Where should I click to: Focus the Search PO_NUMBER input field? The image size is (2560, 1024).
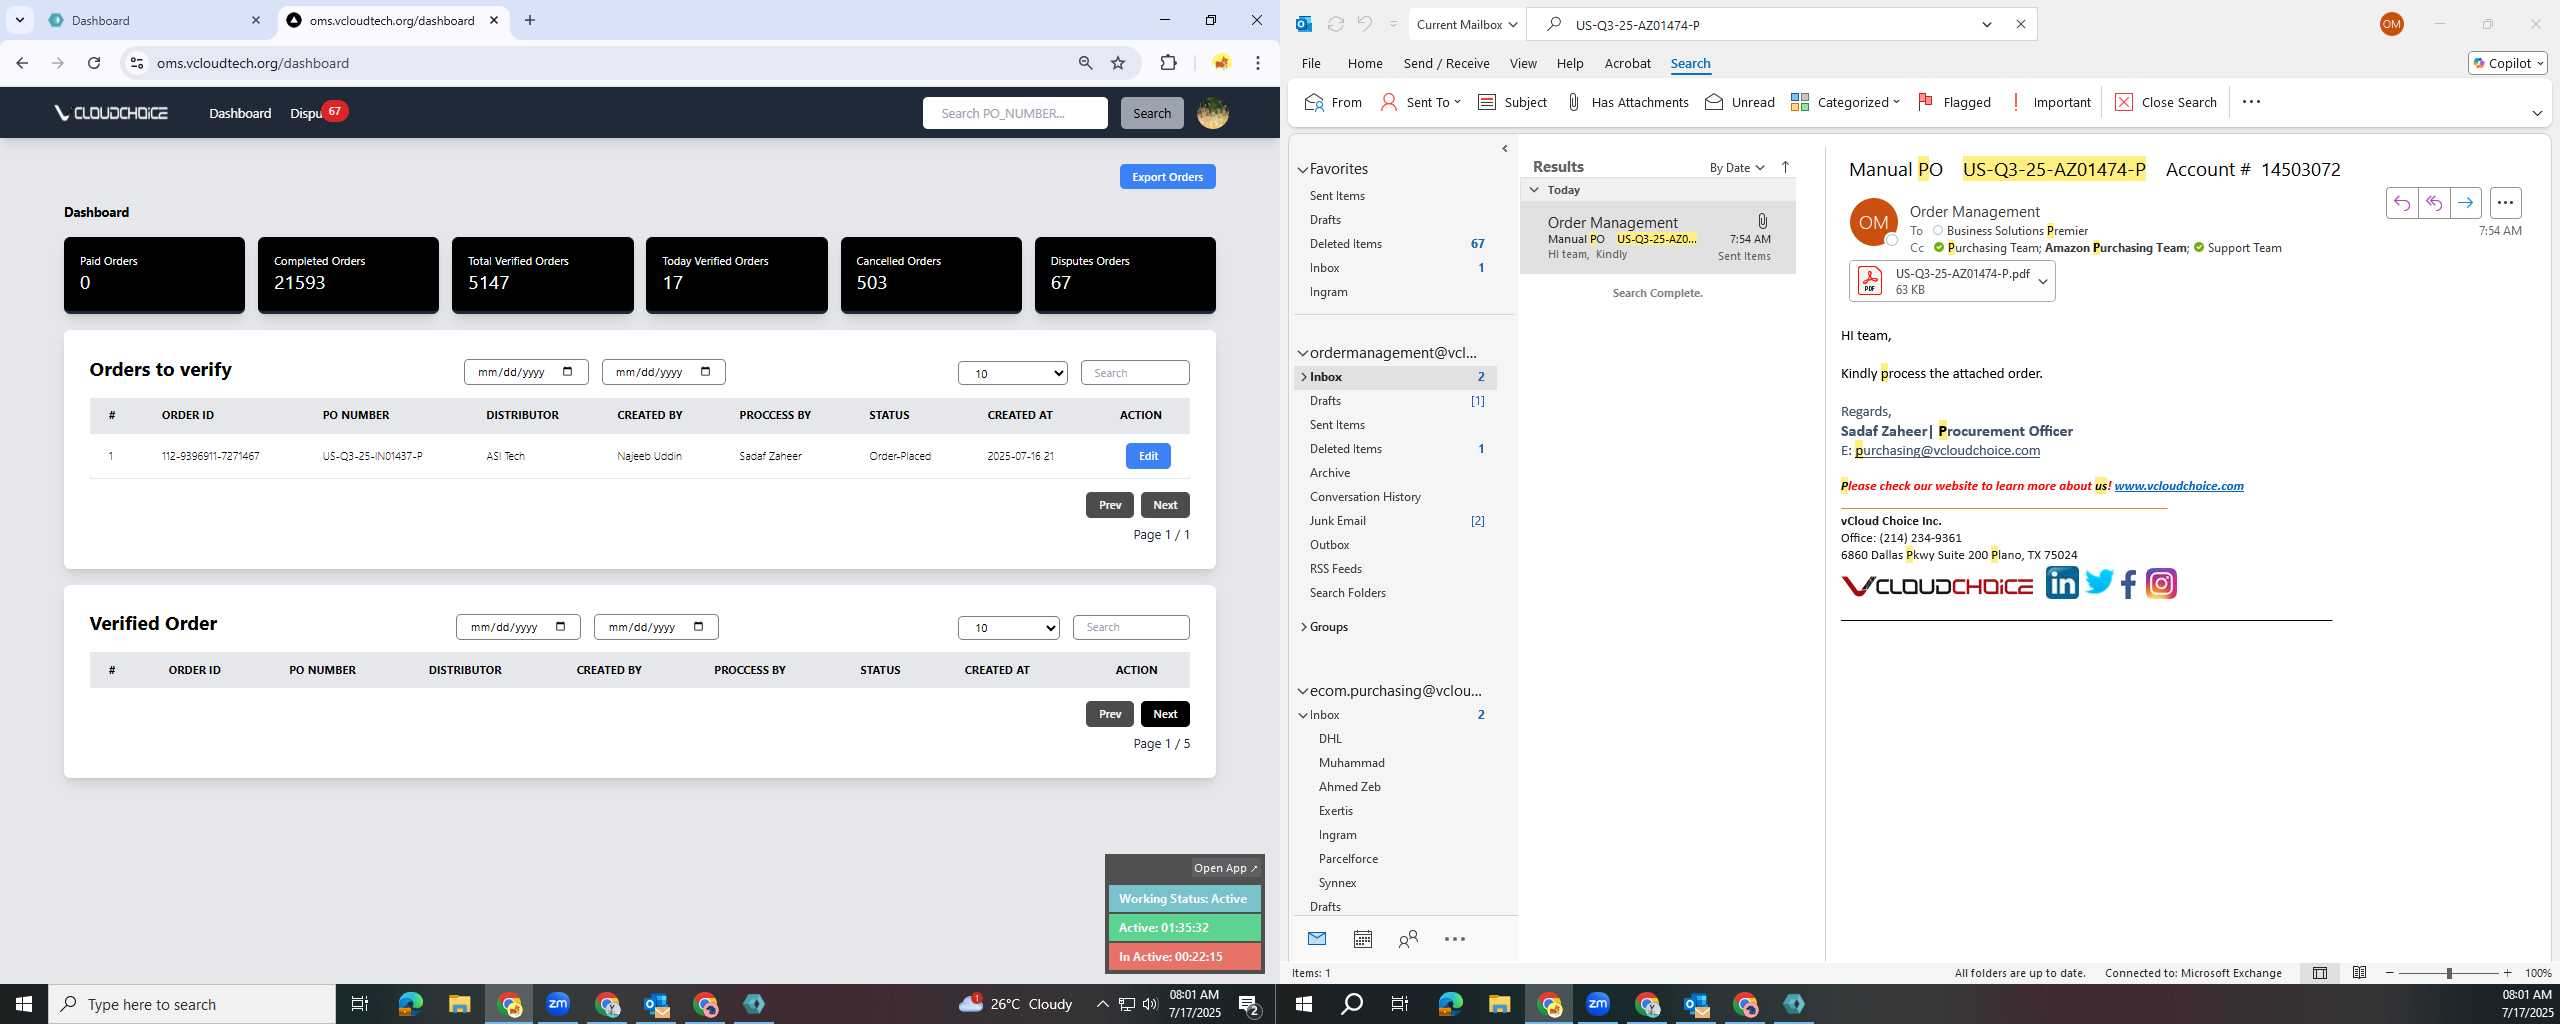[1015, 113]
